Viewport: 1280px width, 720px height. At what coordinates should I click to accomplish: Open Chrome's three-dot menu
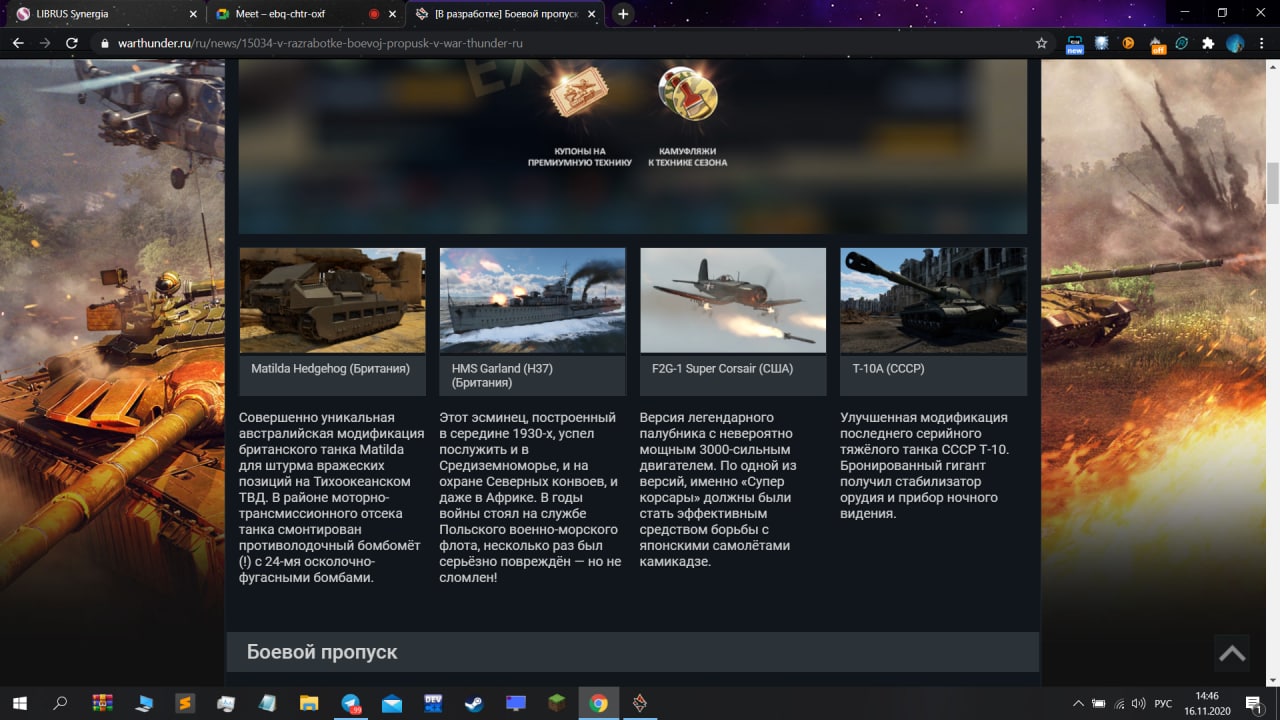pos(1262,43)
